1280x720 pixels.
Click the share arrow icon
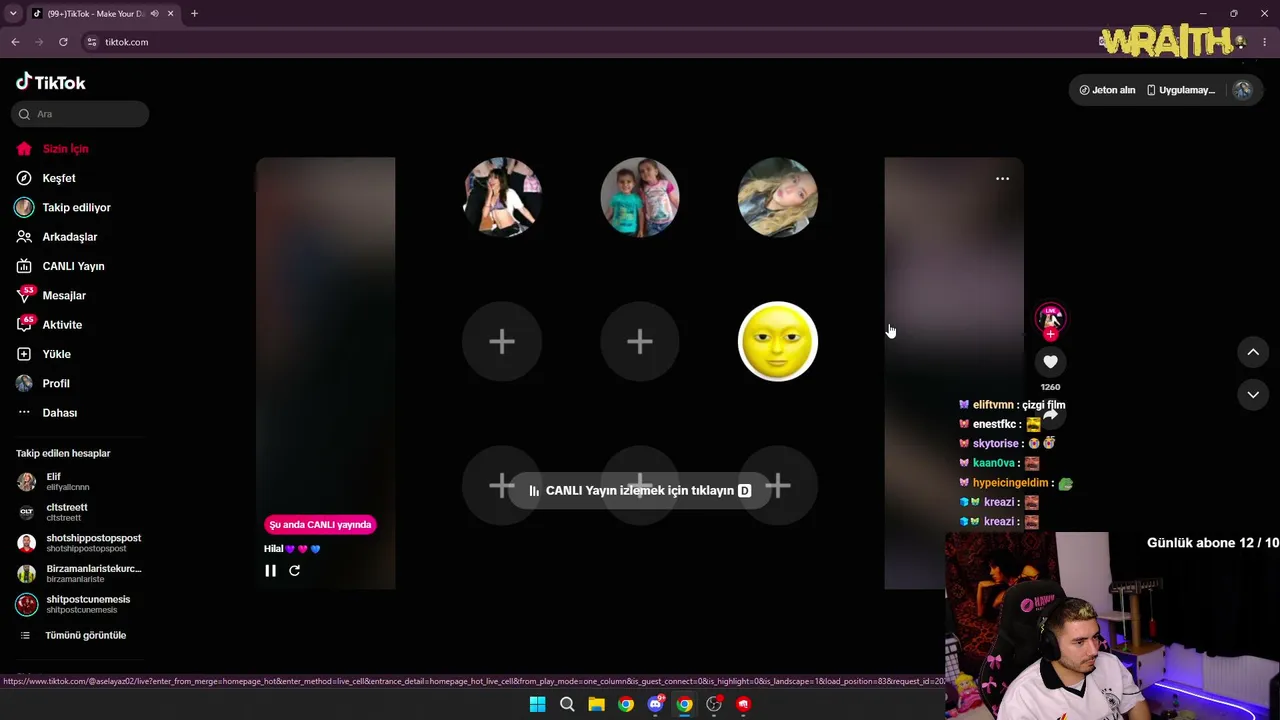point(1050,414)
